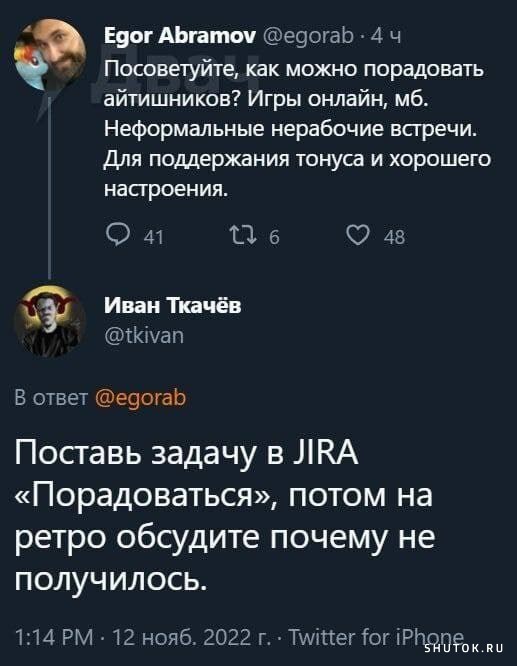Click the reply speech bubble icon

click(116, 235)
